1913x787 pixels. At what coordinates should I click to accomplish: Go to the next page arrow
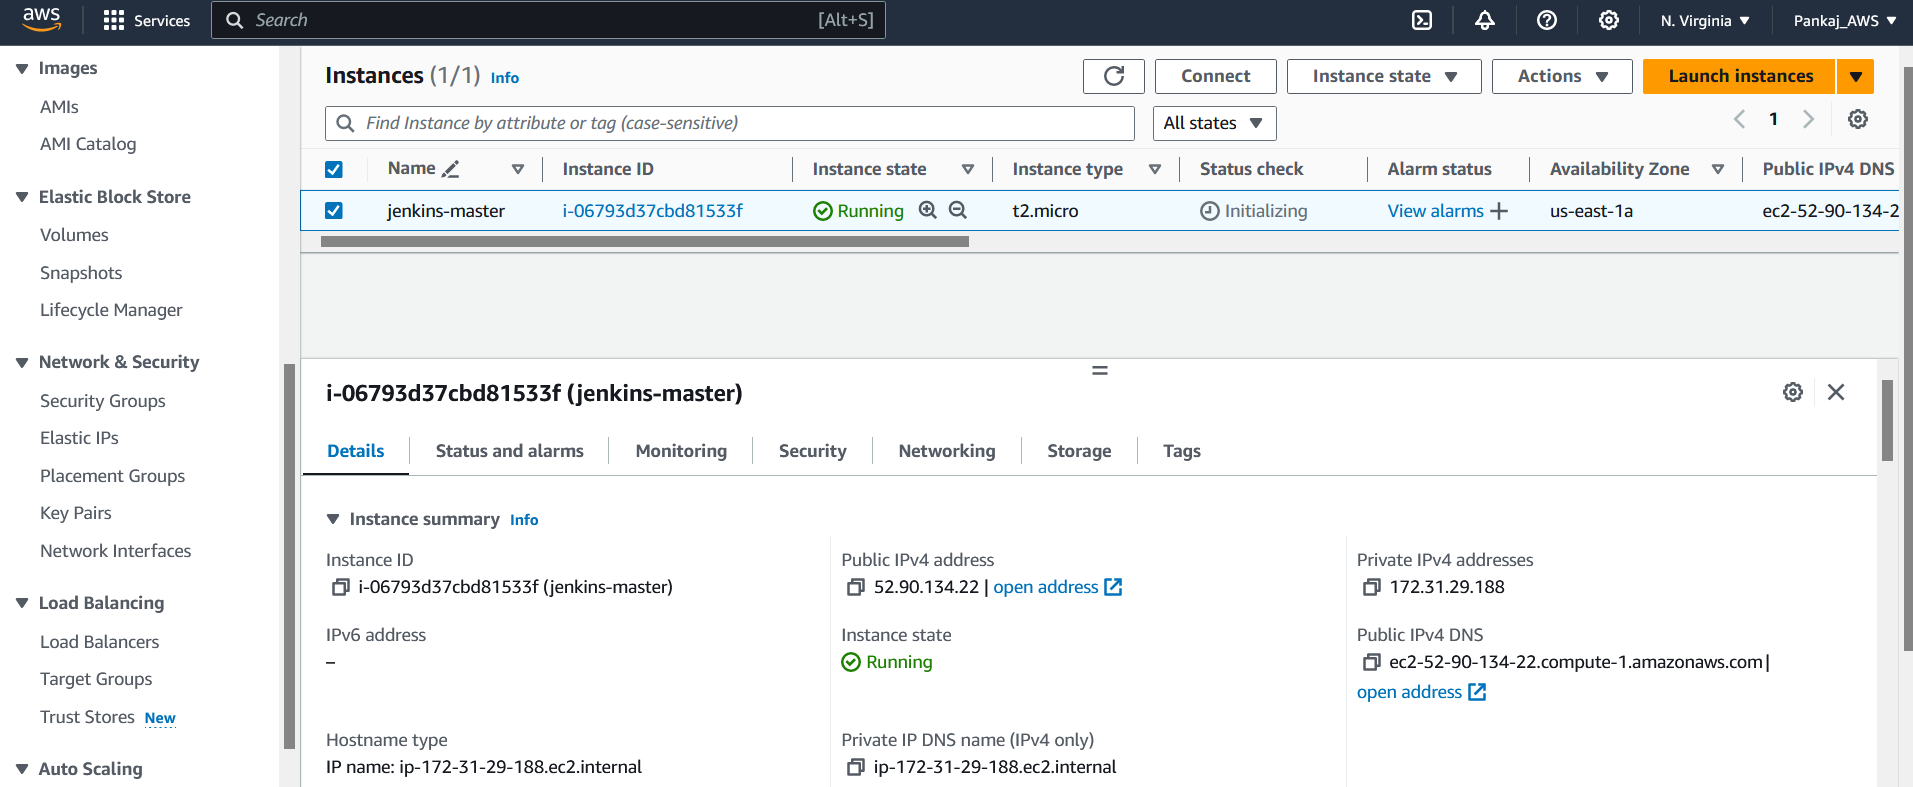pos(1808,119)
